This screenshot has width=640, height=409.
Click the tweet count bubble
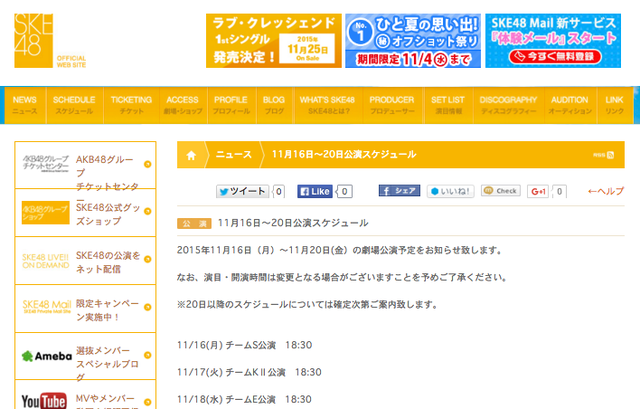[279, 191]
